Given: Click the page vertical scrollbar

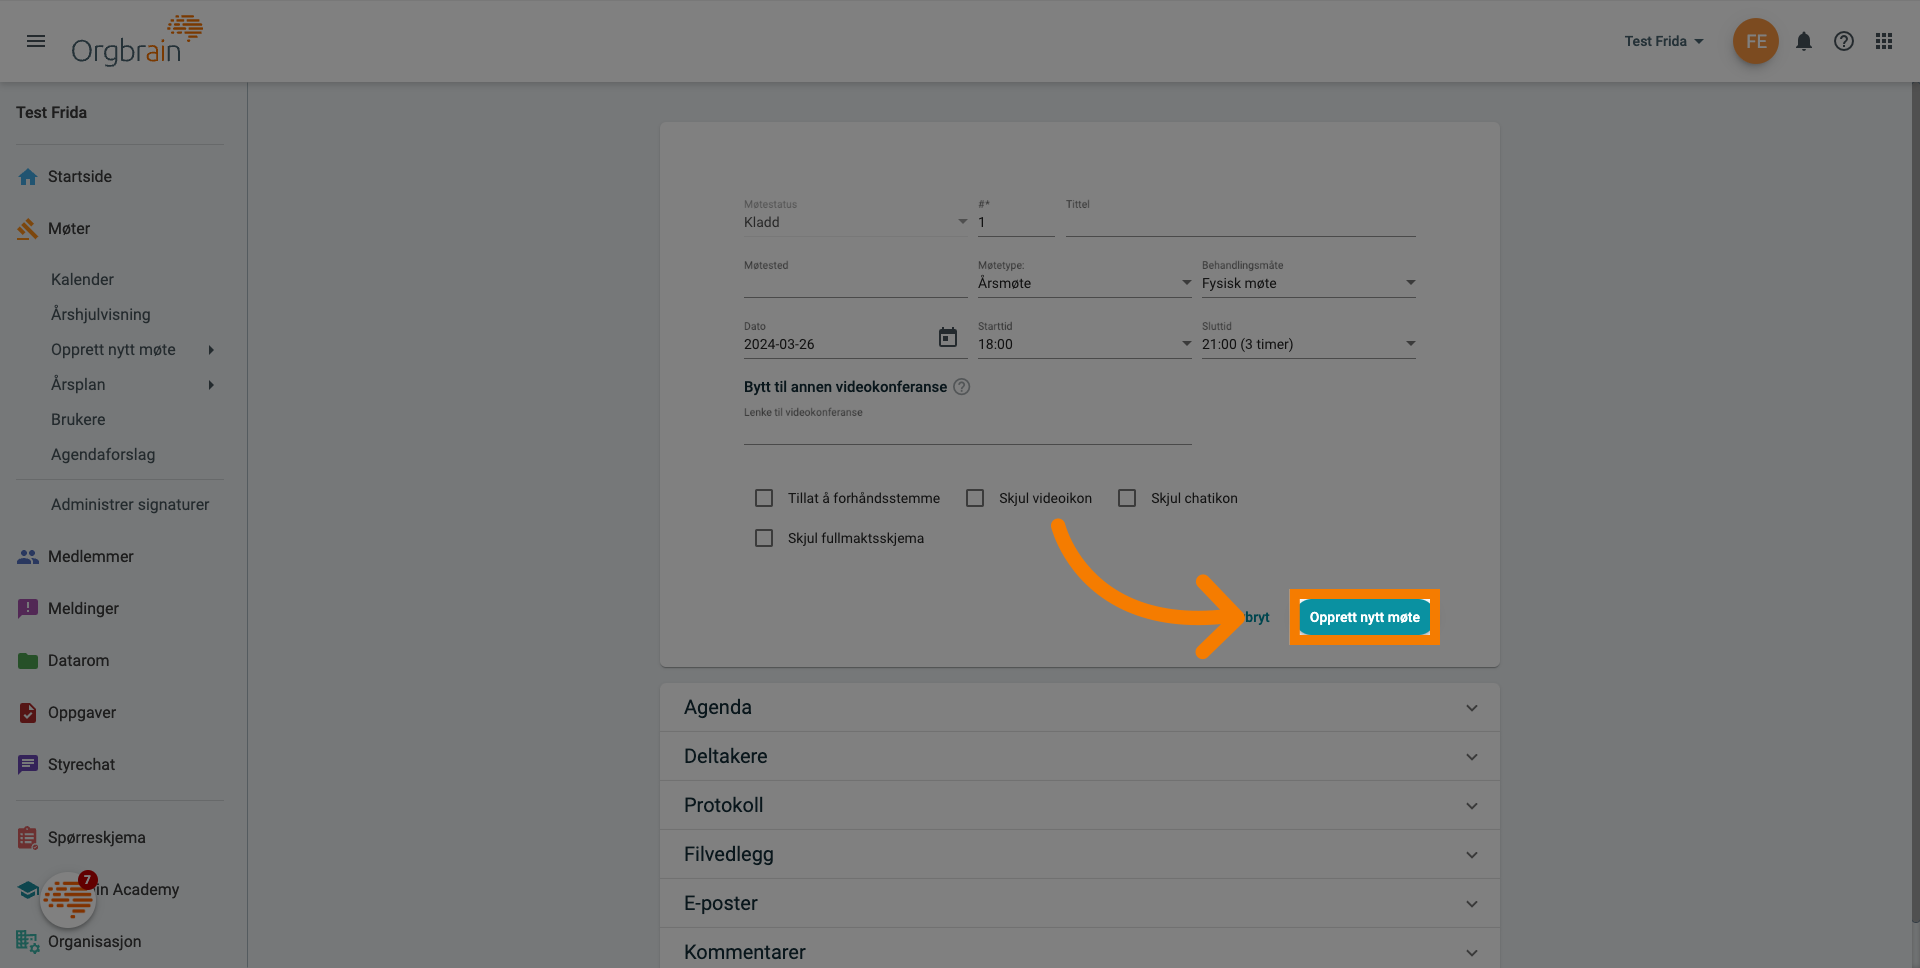Looking at the screenshot, I should [x=1915, y=500].
